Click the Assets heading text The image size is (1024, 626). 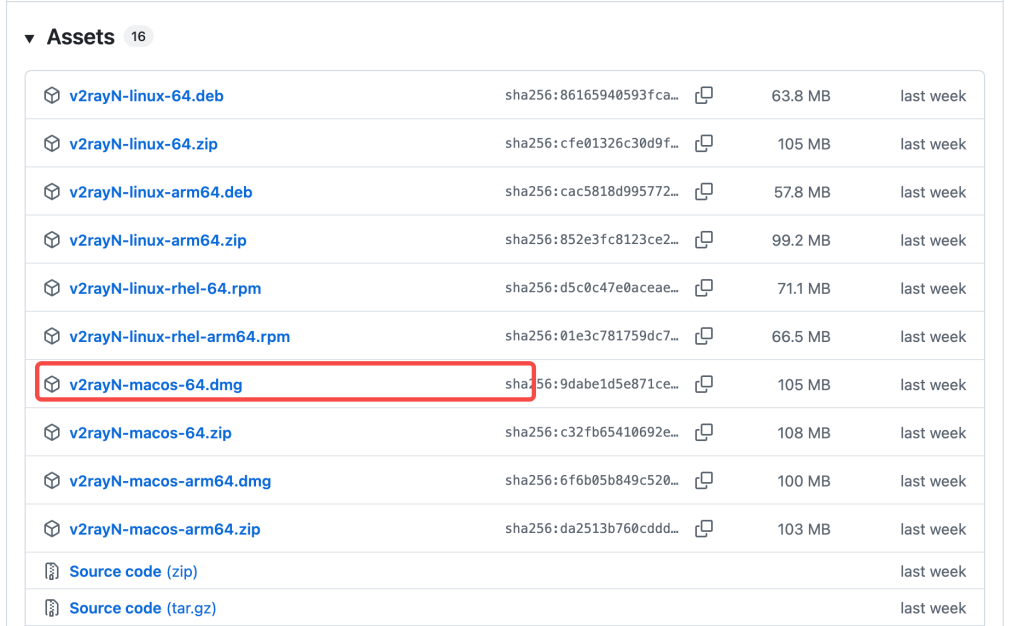(x=81, y=37)
